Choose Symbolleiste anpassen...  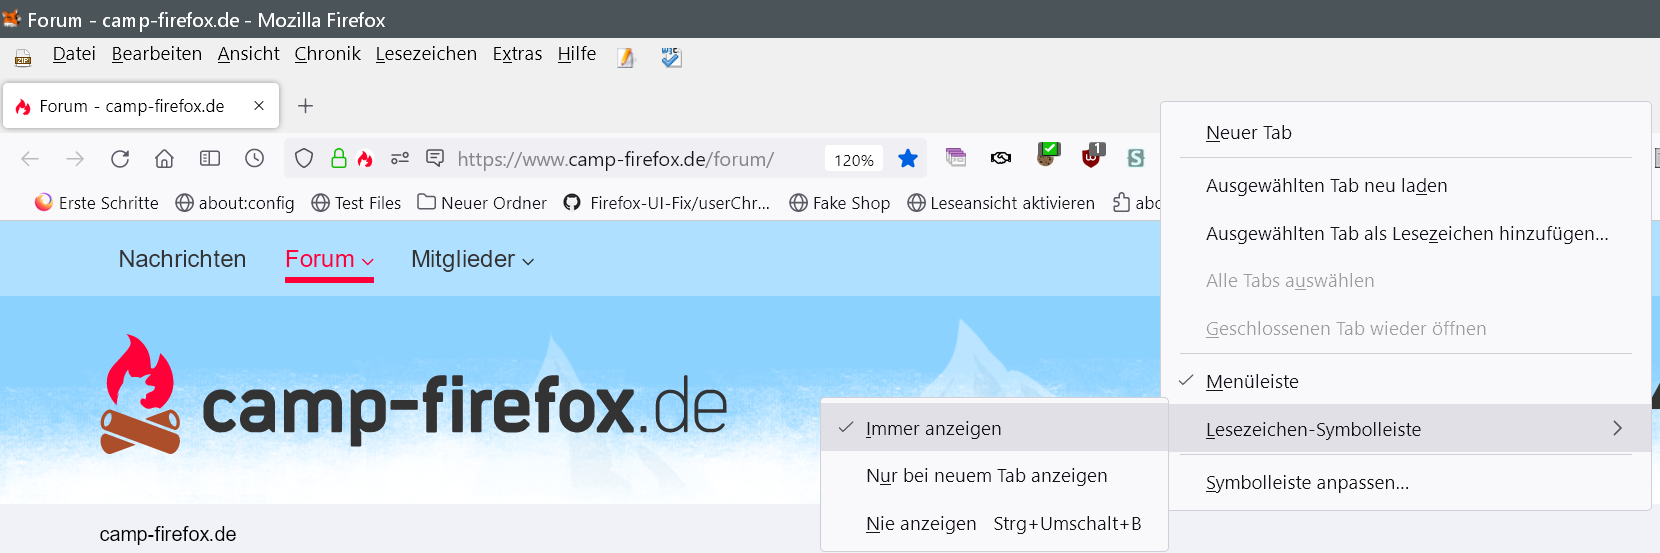click(x=1405, y=483)
